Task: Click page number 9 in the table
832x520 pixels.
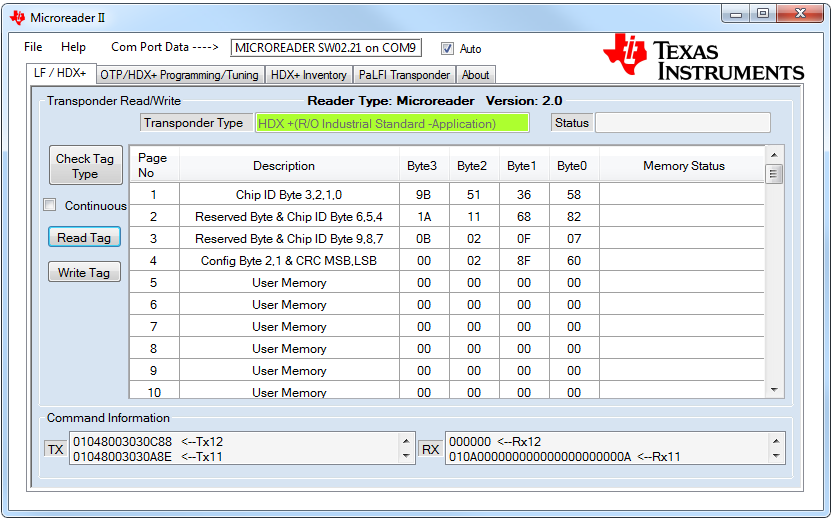Action: (x=153, y=371)
